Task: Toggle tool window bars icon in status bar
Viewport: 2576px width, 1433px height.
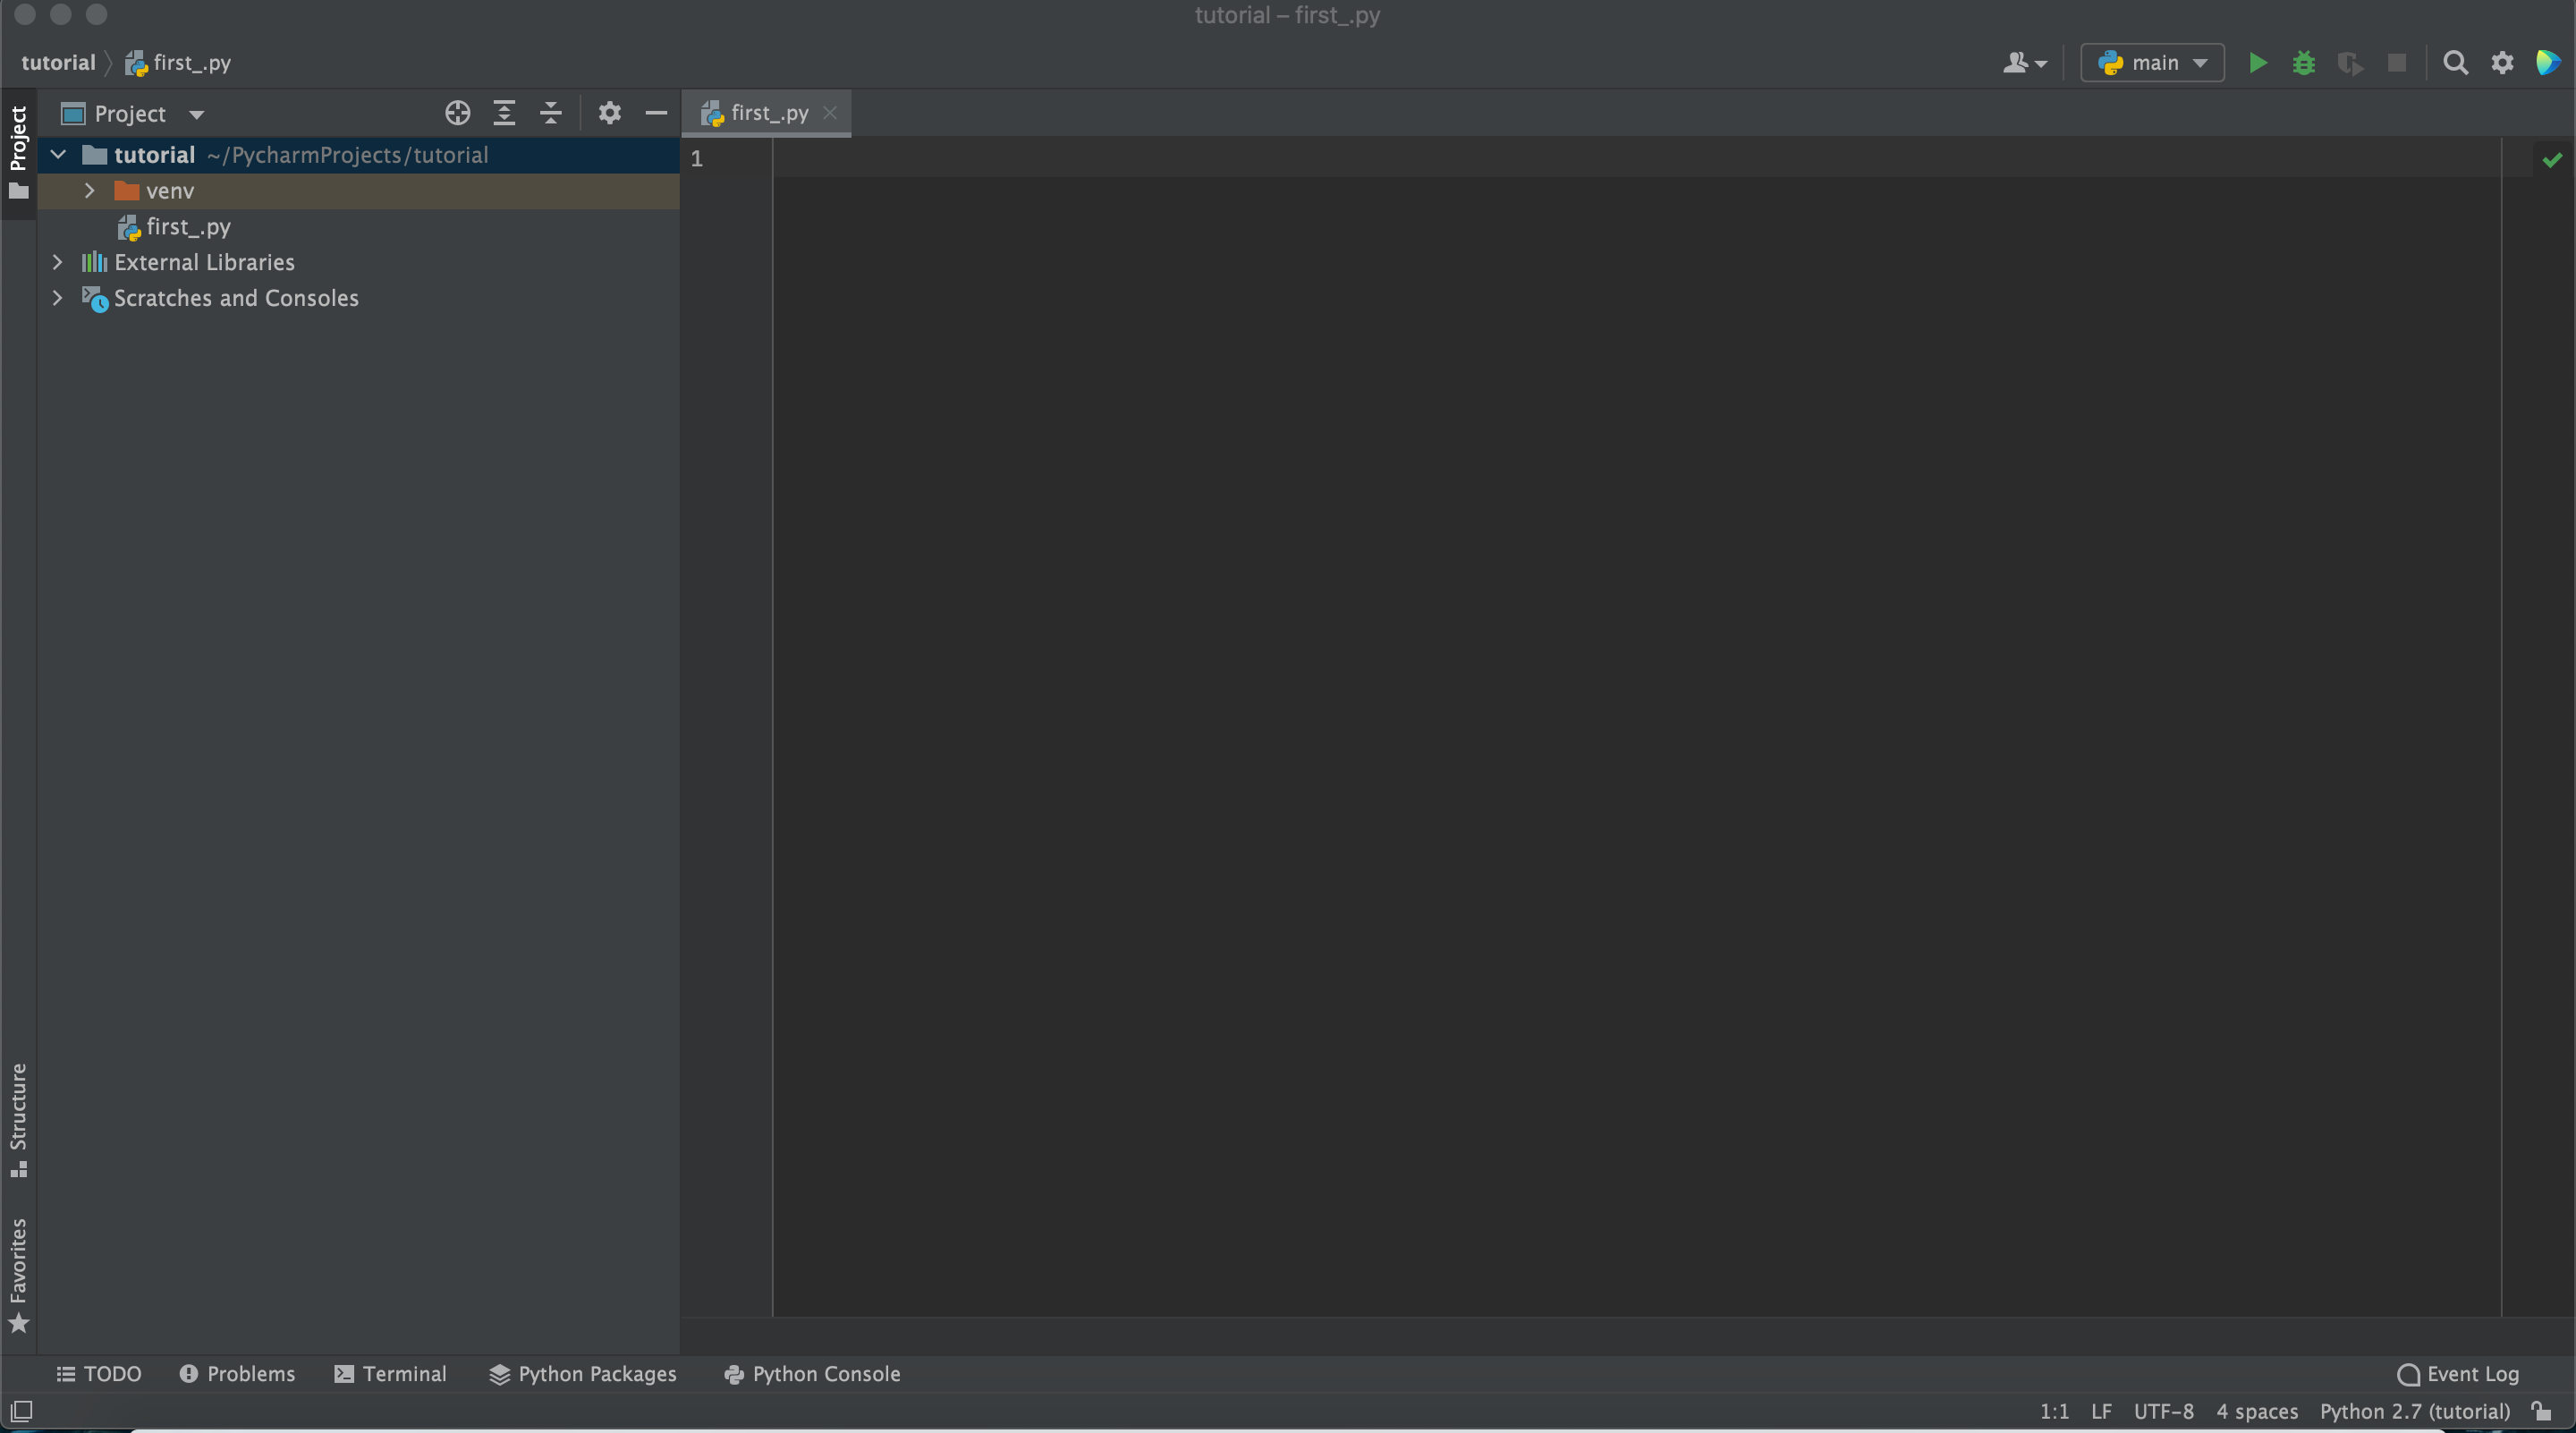Action: (x=21, y=1411)
